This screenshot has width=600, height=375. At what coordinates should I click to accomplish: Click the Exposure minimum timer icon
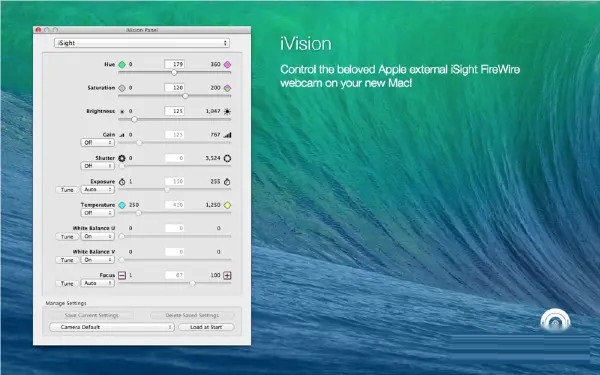[x=122, y=182]
